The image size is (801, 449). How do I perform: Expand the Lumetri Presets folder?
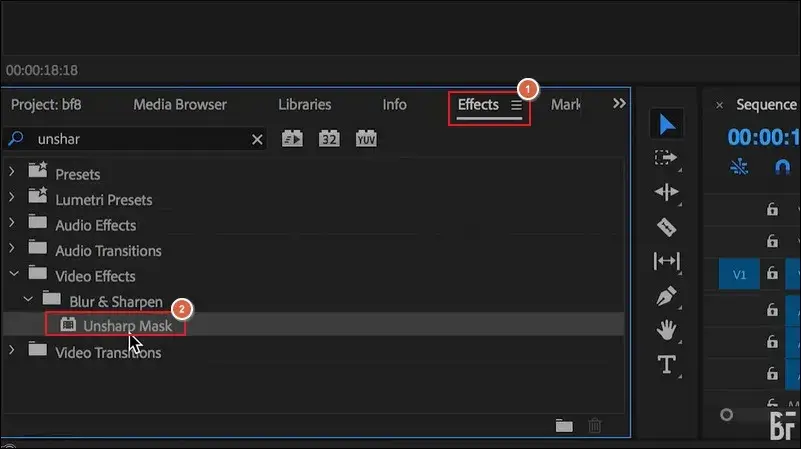tap(12, 199)
